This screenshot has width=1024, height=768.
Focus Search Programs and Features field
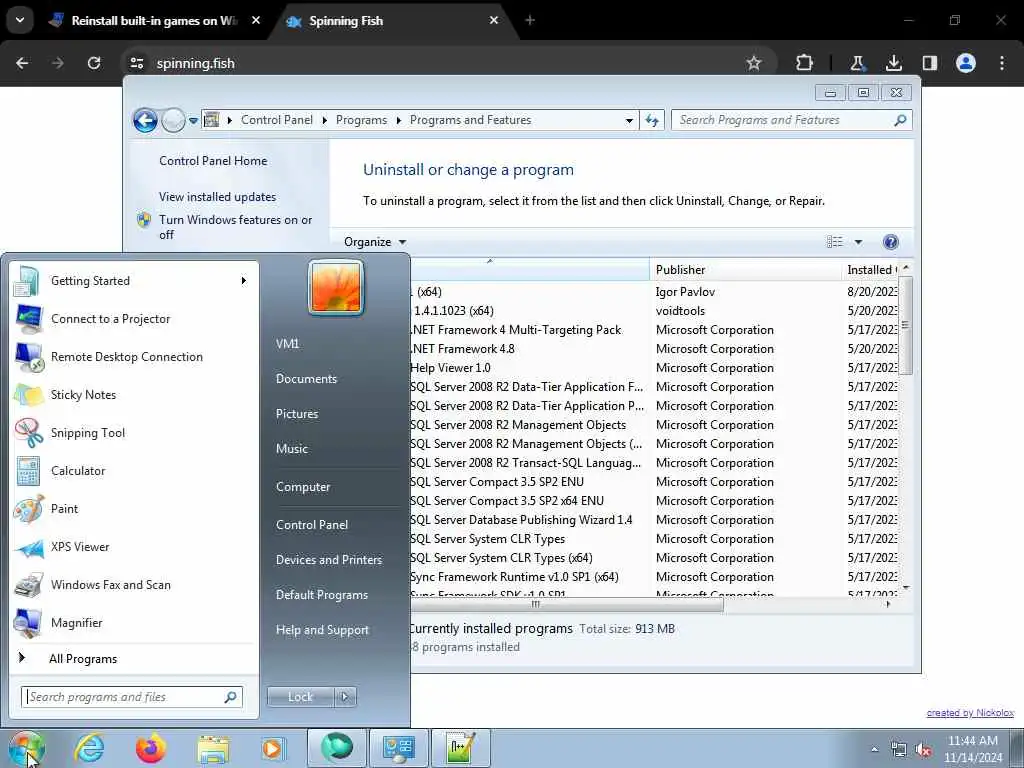click(x=791, y=120)
